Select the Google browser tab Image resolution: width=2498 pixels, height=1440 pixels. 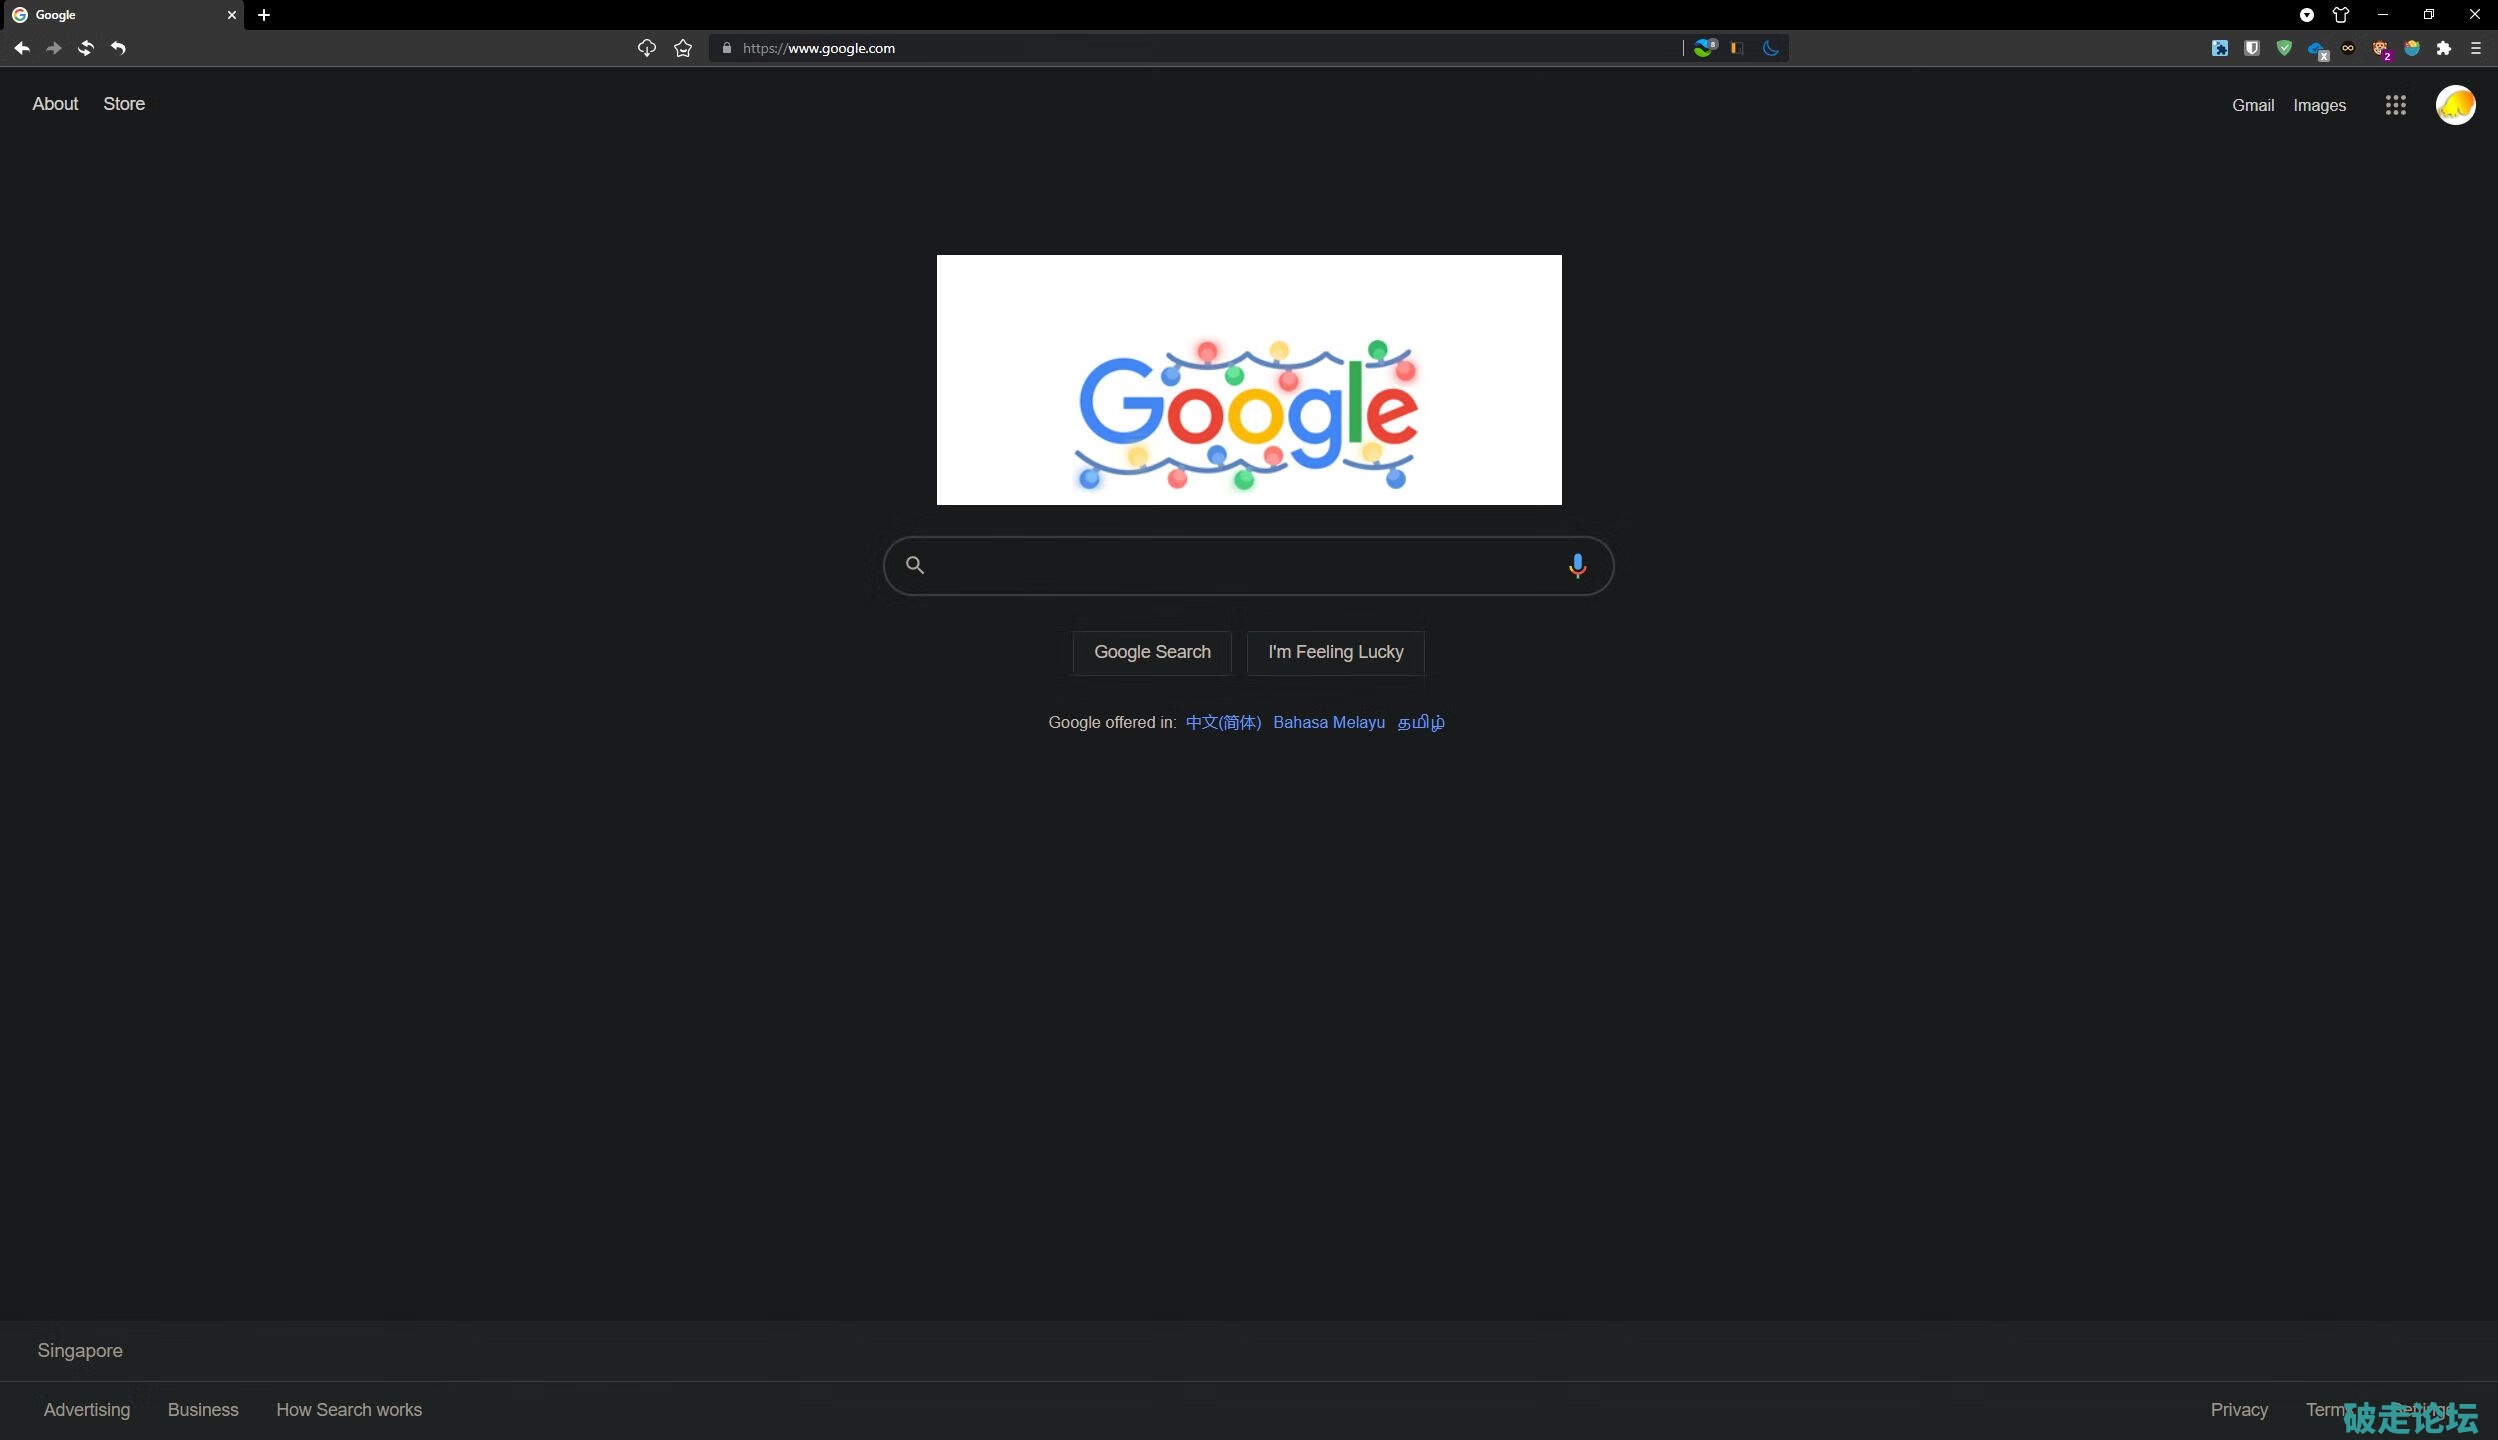click(x=120, y=15)
